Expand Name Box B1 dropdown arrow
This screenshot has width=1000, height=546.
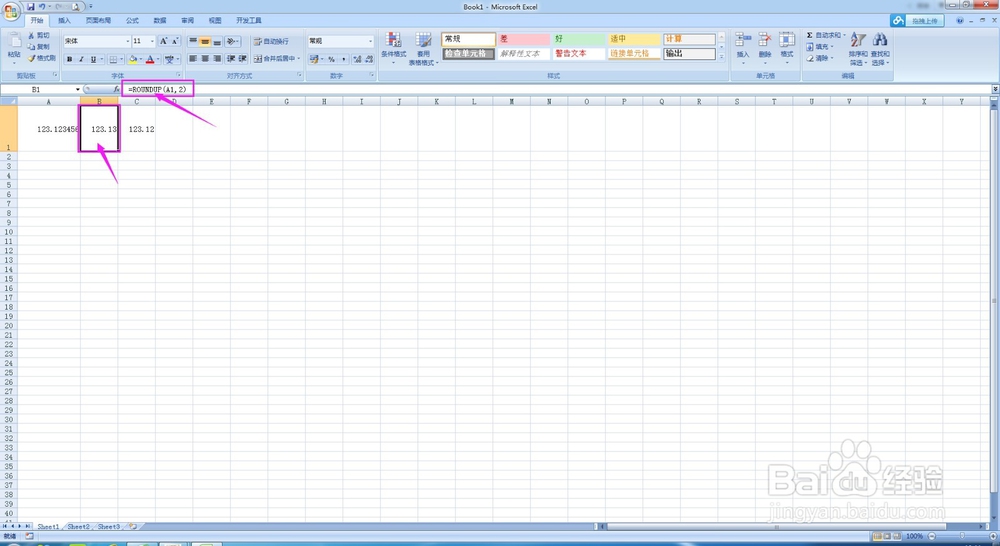(78, 89)
